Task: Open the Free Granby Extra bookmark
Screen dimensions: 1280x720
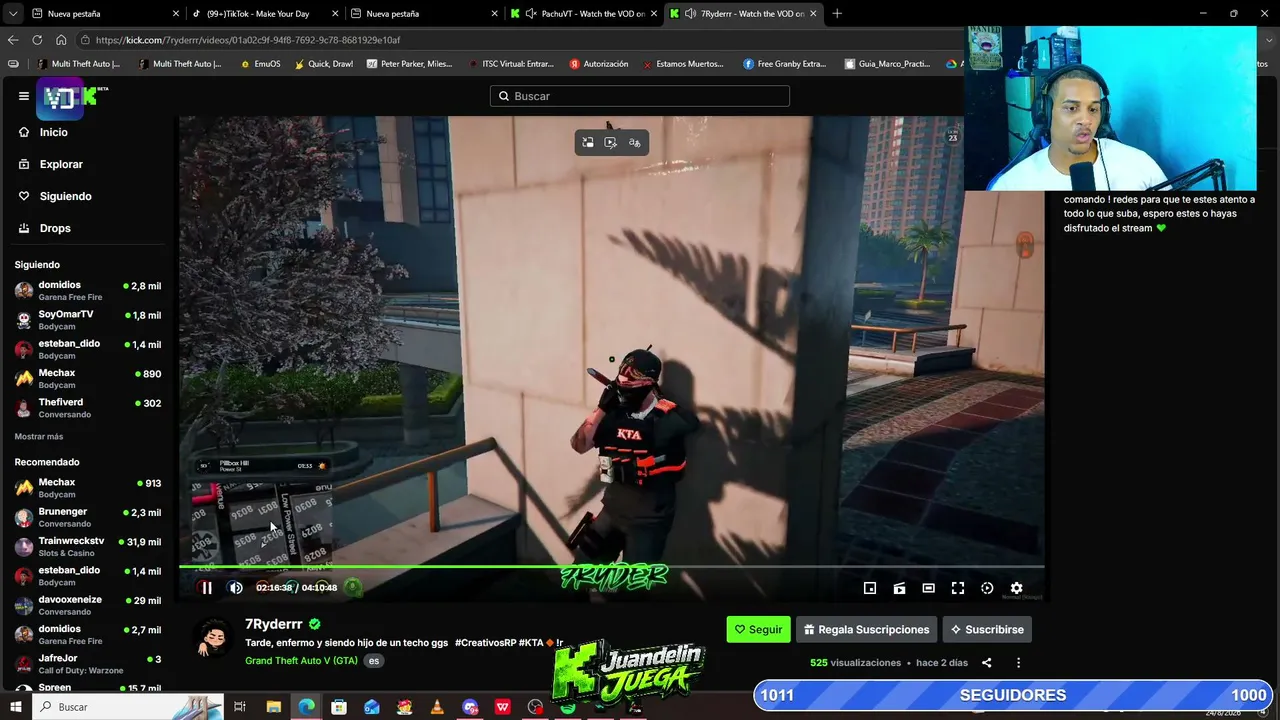Action: click(784, 64)
